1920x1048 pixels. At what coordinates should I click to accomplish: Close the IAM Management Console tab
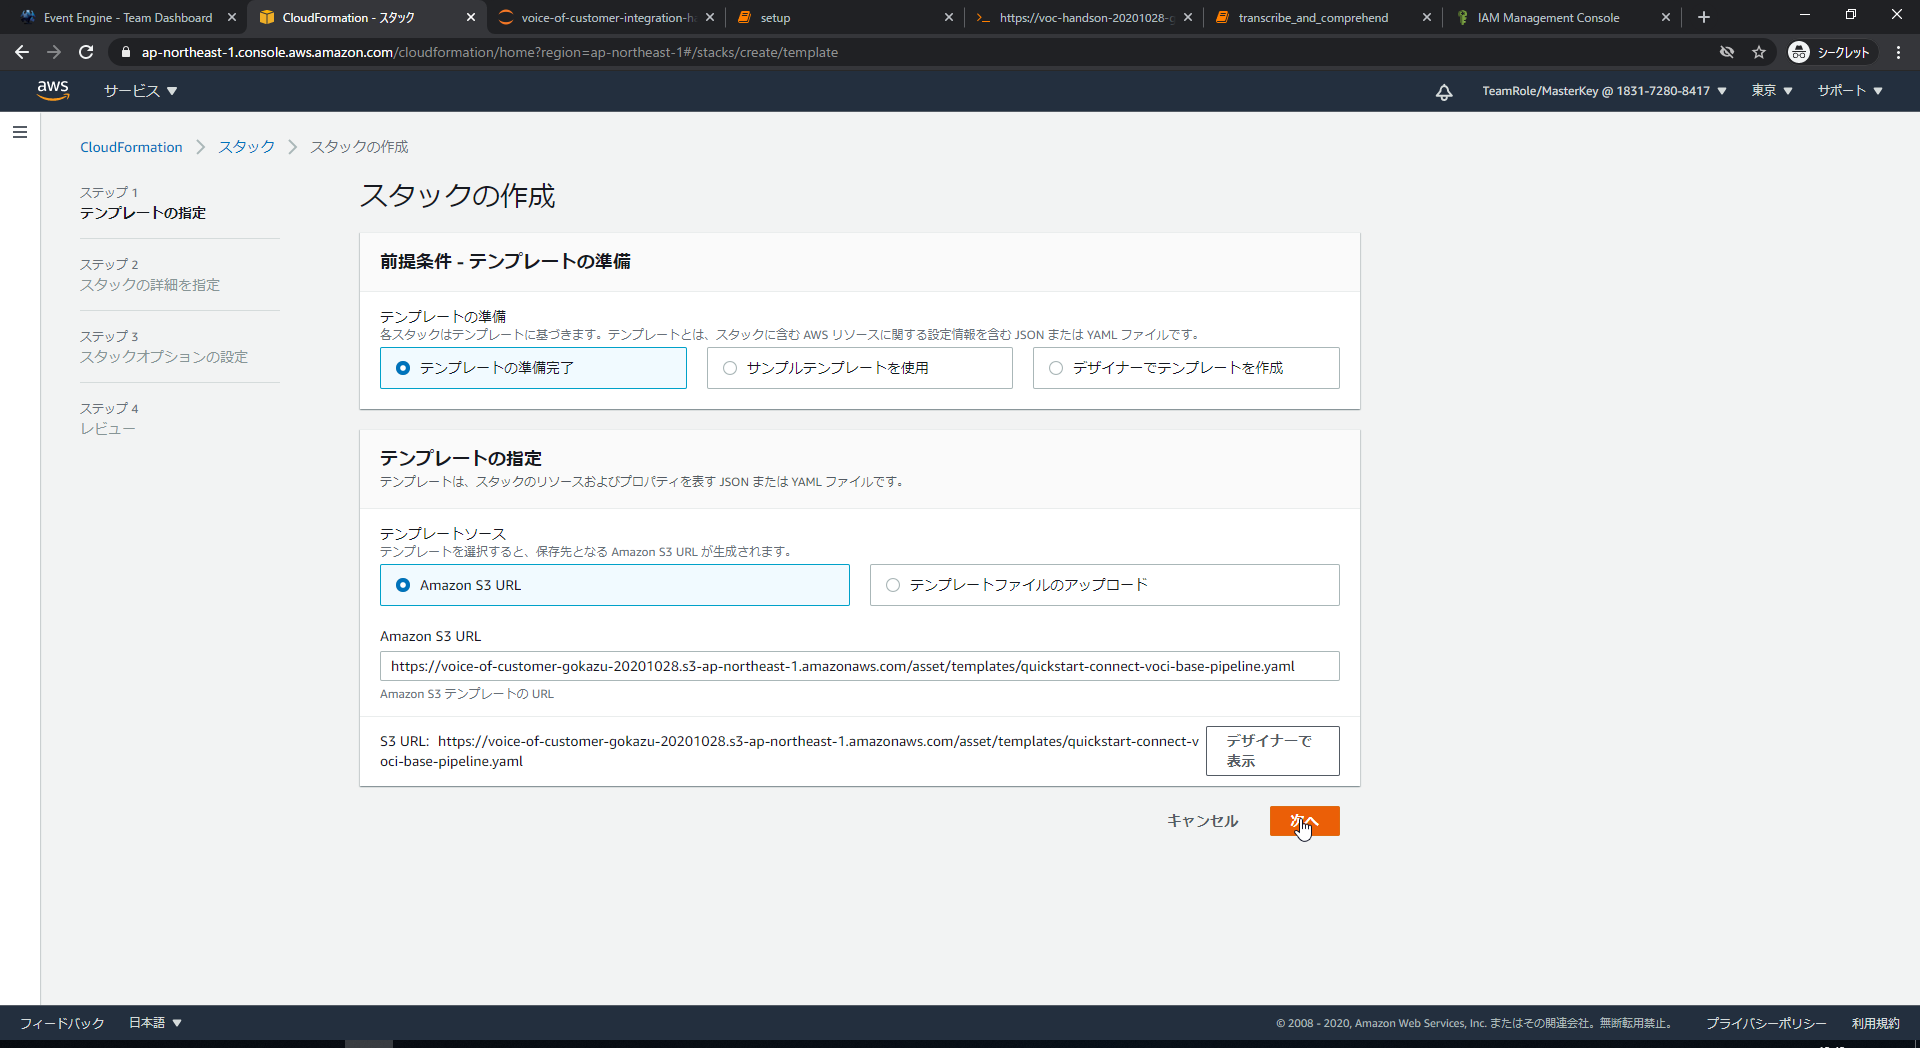point(1666,17)
